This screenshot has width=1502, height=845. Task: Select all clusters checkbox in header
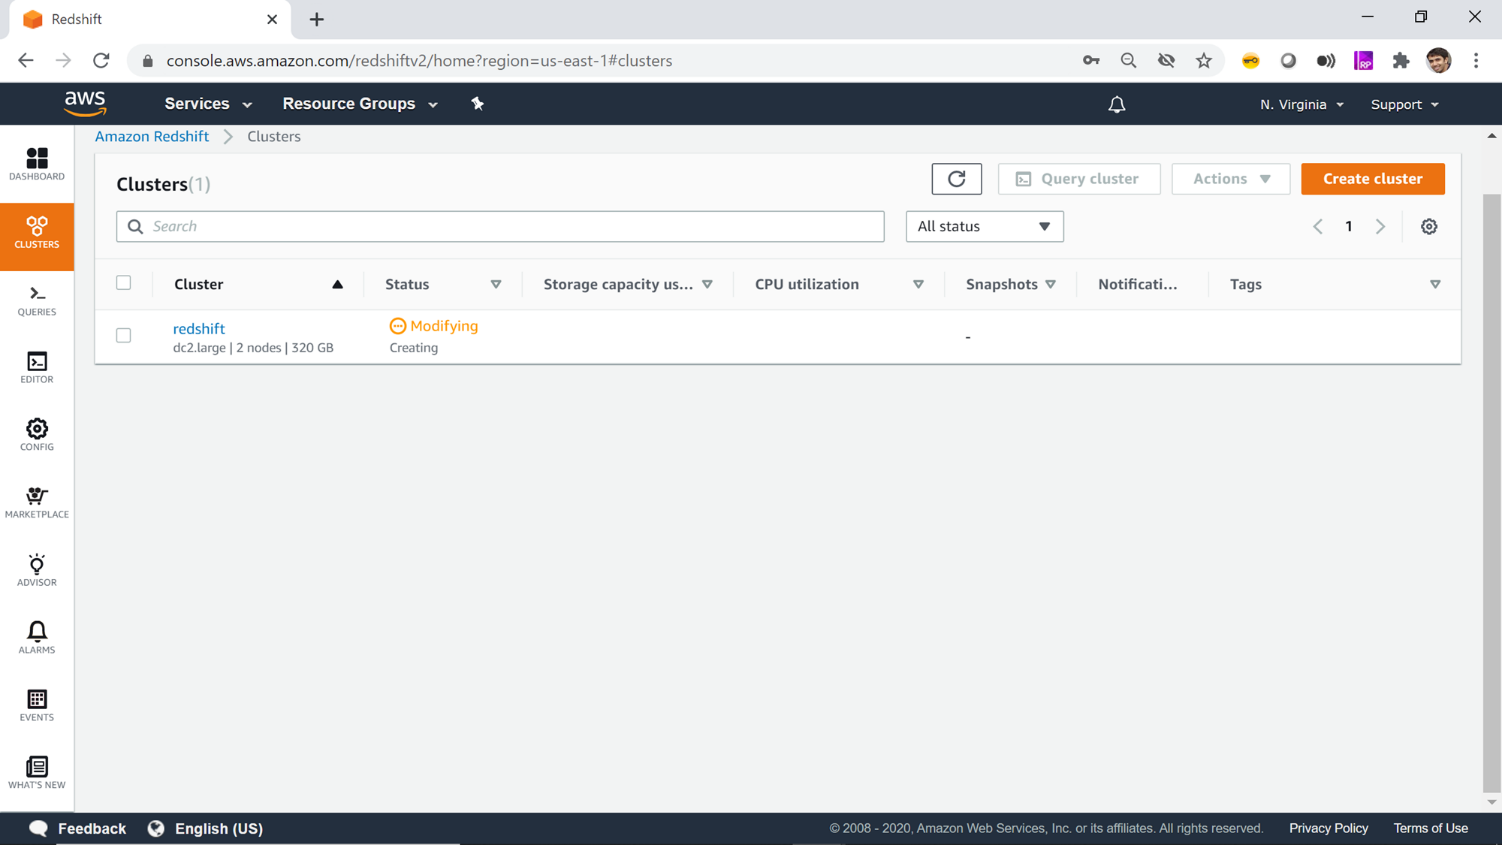point(124,283)
